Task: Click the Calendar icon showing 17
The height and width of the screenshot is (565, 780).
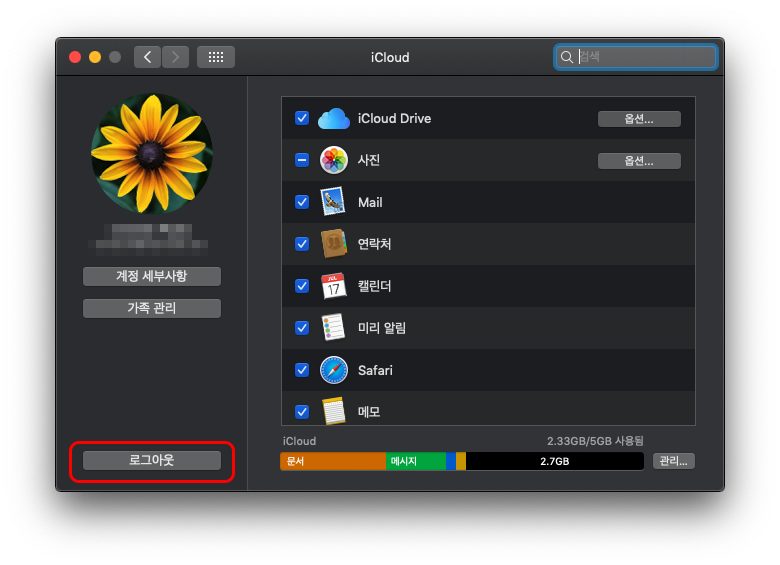Action: click(333, 285)
